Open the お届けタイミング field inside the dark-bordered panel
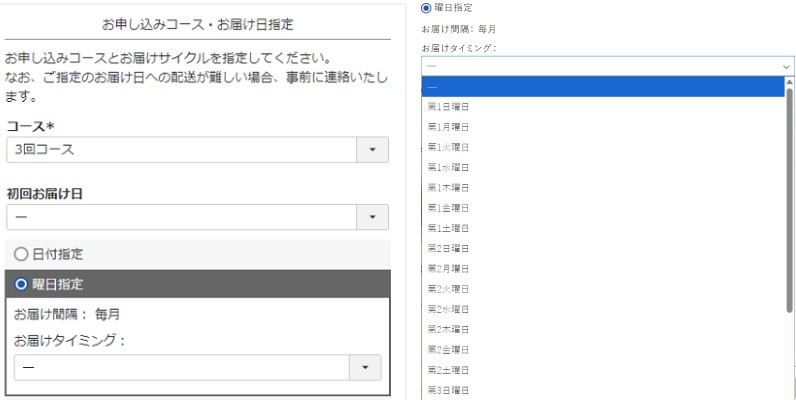This screenshot has height=400, width=796. (180, 368)
